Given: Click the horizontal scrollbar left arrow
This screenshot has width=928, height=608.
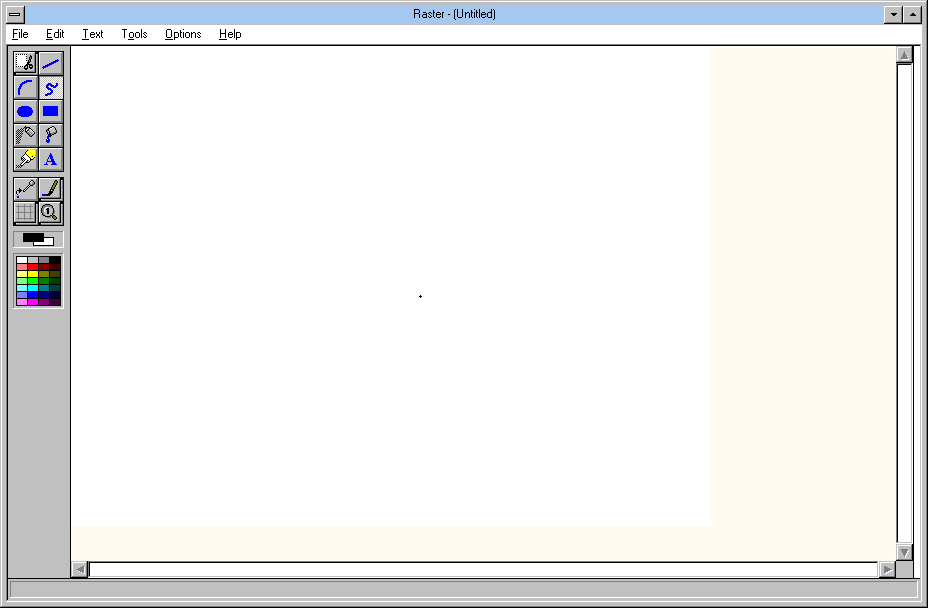Looking at the screenshot, I should tap(80, 570).
